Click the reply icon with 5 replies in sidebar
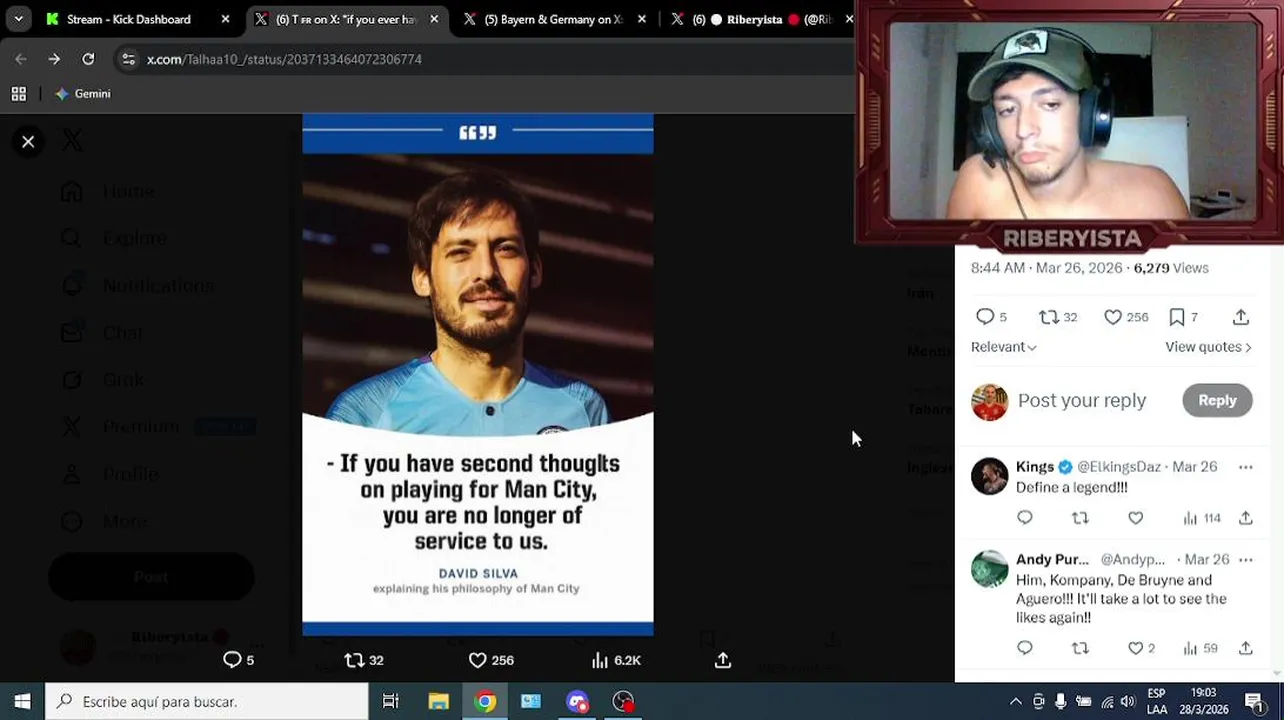The height and width of the screenshot is (720, 1284). pos(985,317)
